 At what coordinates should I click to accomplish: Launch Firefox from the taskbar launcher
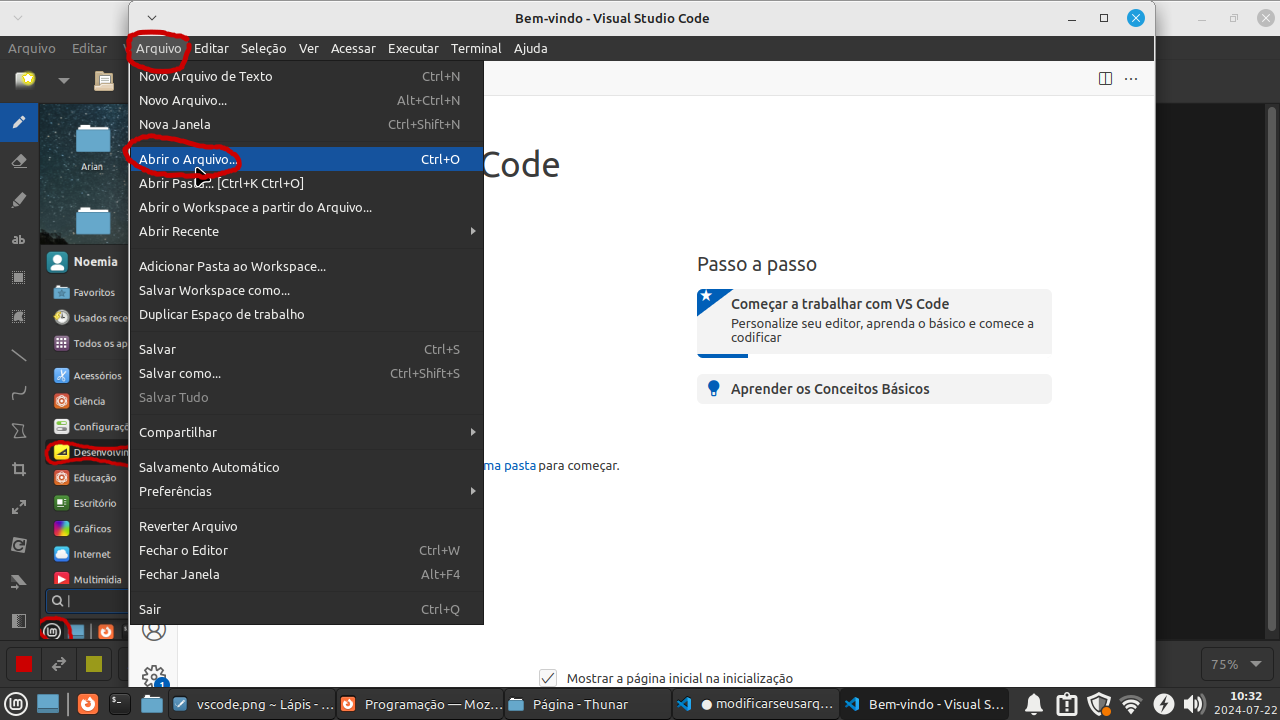(88, 704)
